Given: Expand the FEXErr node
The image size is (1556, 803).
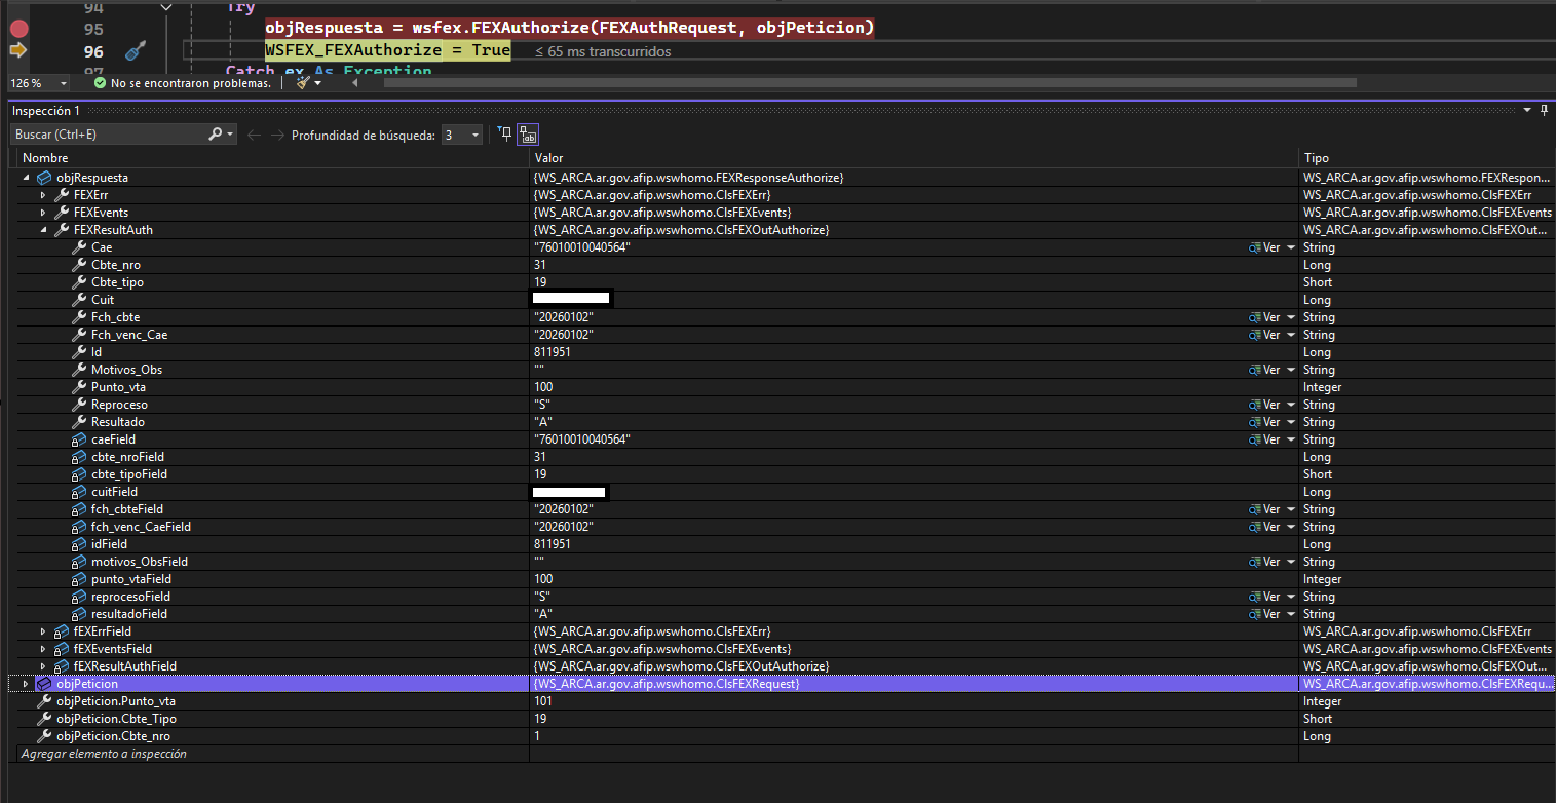Looking at the screenshot, I should tap(43, 195).
